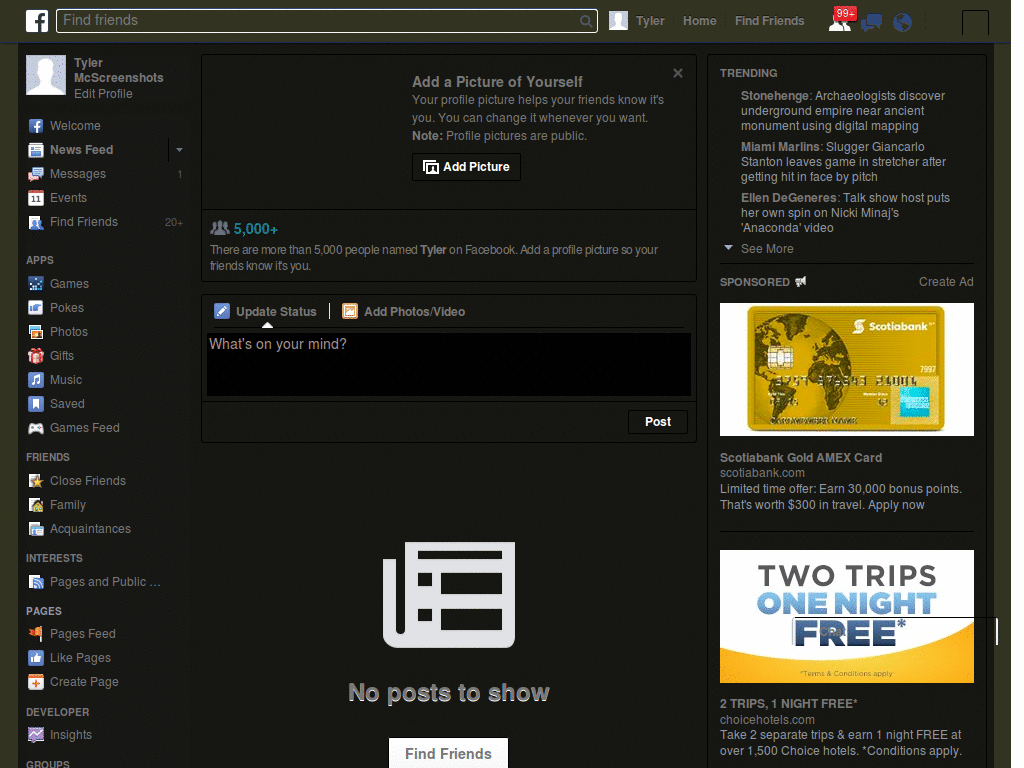Image resolution: width=1024 pixels, height=768 pixels.
Task: Open the Miami Marlins trending story
Action: pos(842,162)
